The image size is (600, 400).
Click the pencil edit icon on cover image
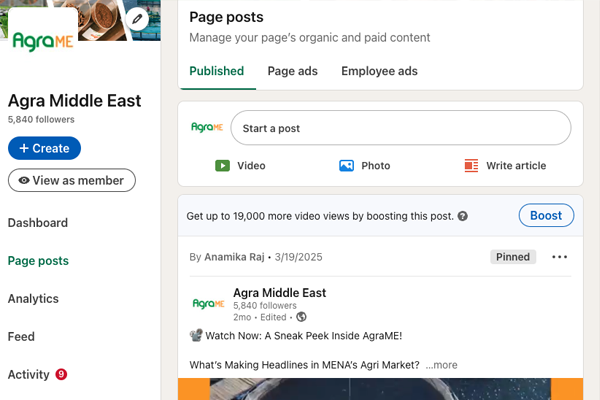138,20
